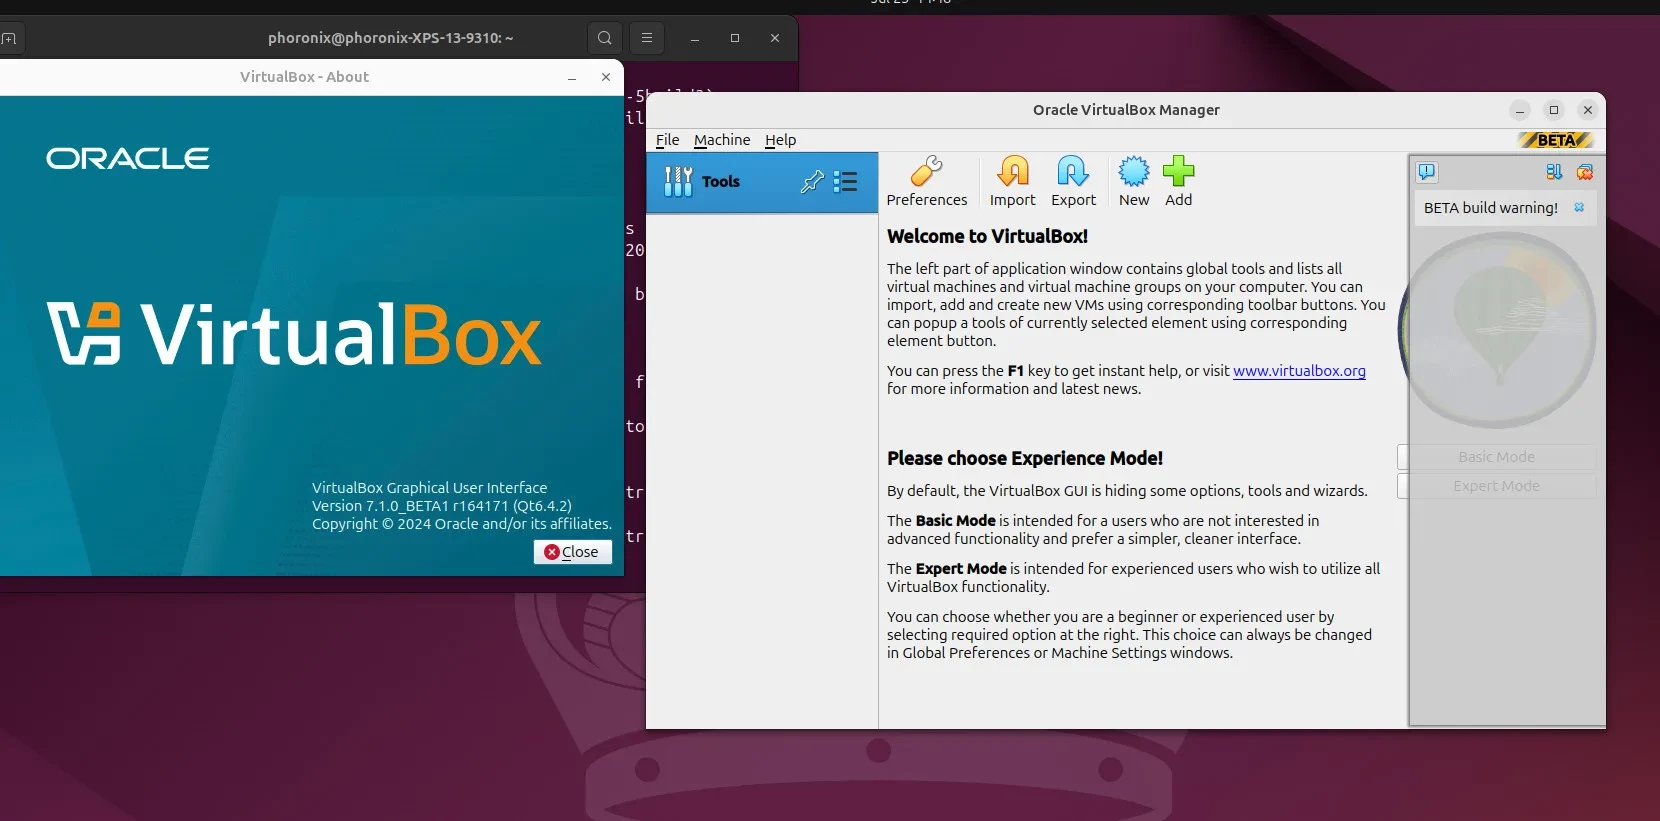Click the terminal search icon
The height and width of the screenshot is (821, 1660).
(x=604, y=38)
